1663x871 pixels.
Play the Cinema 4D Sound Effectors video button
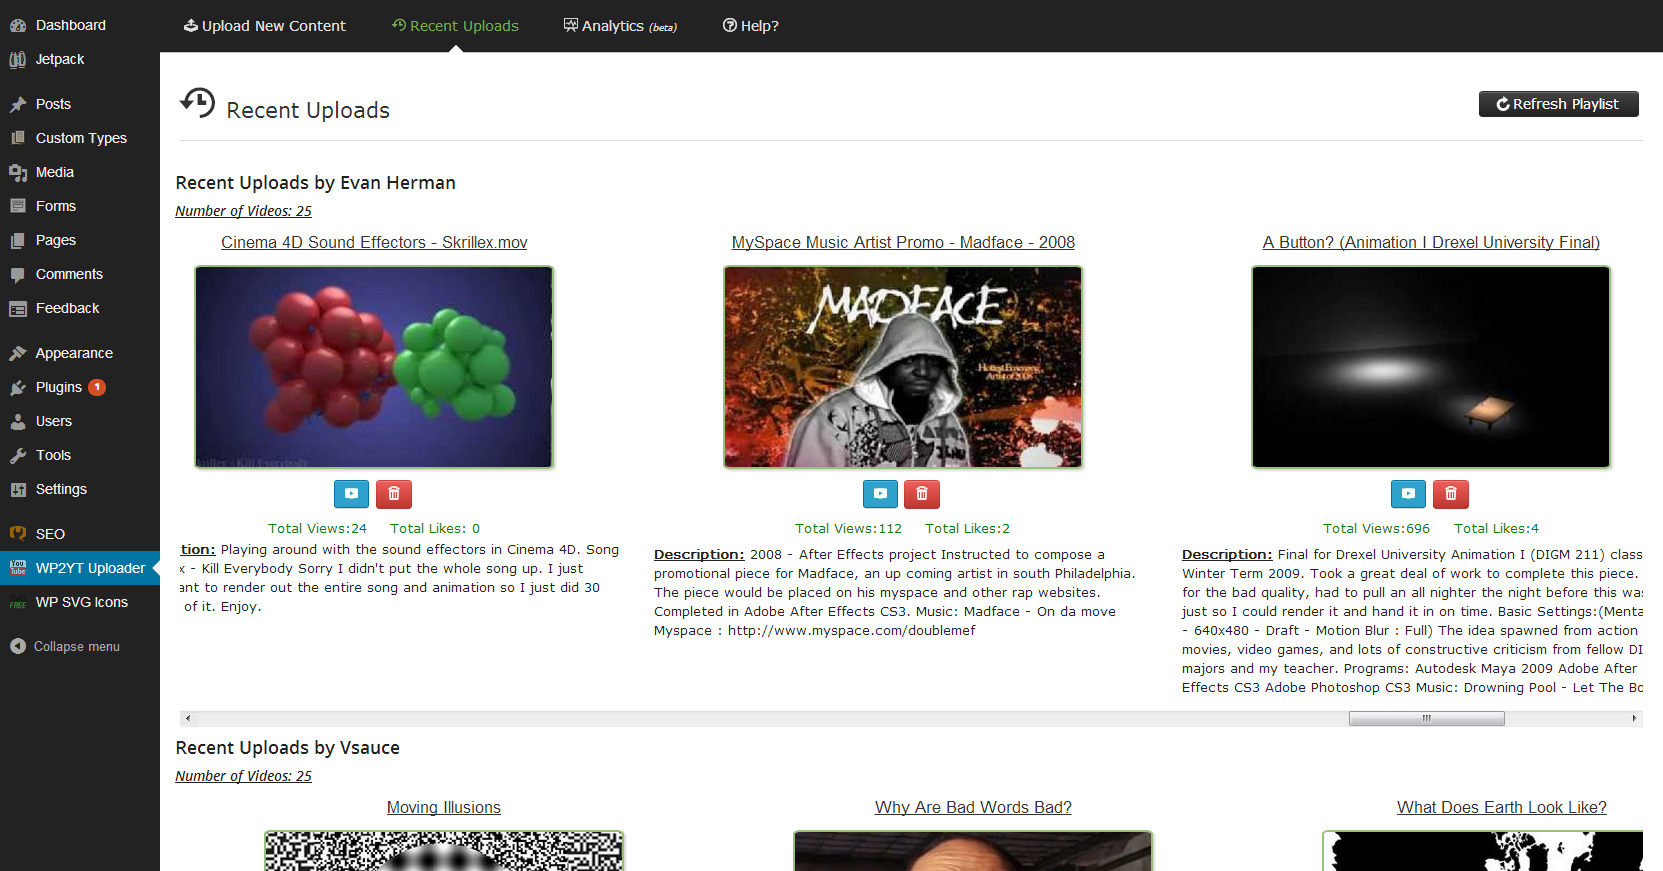pos(351,494)
